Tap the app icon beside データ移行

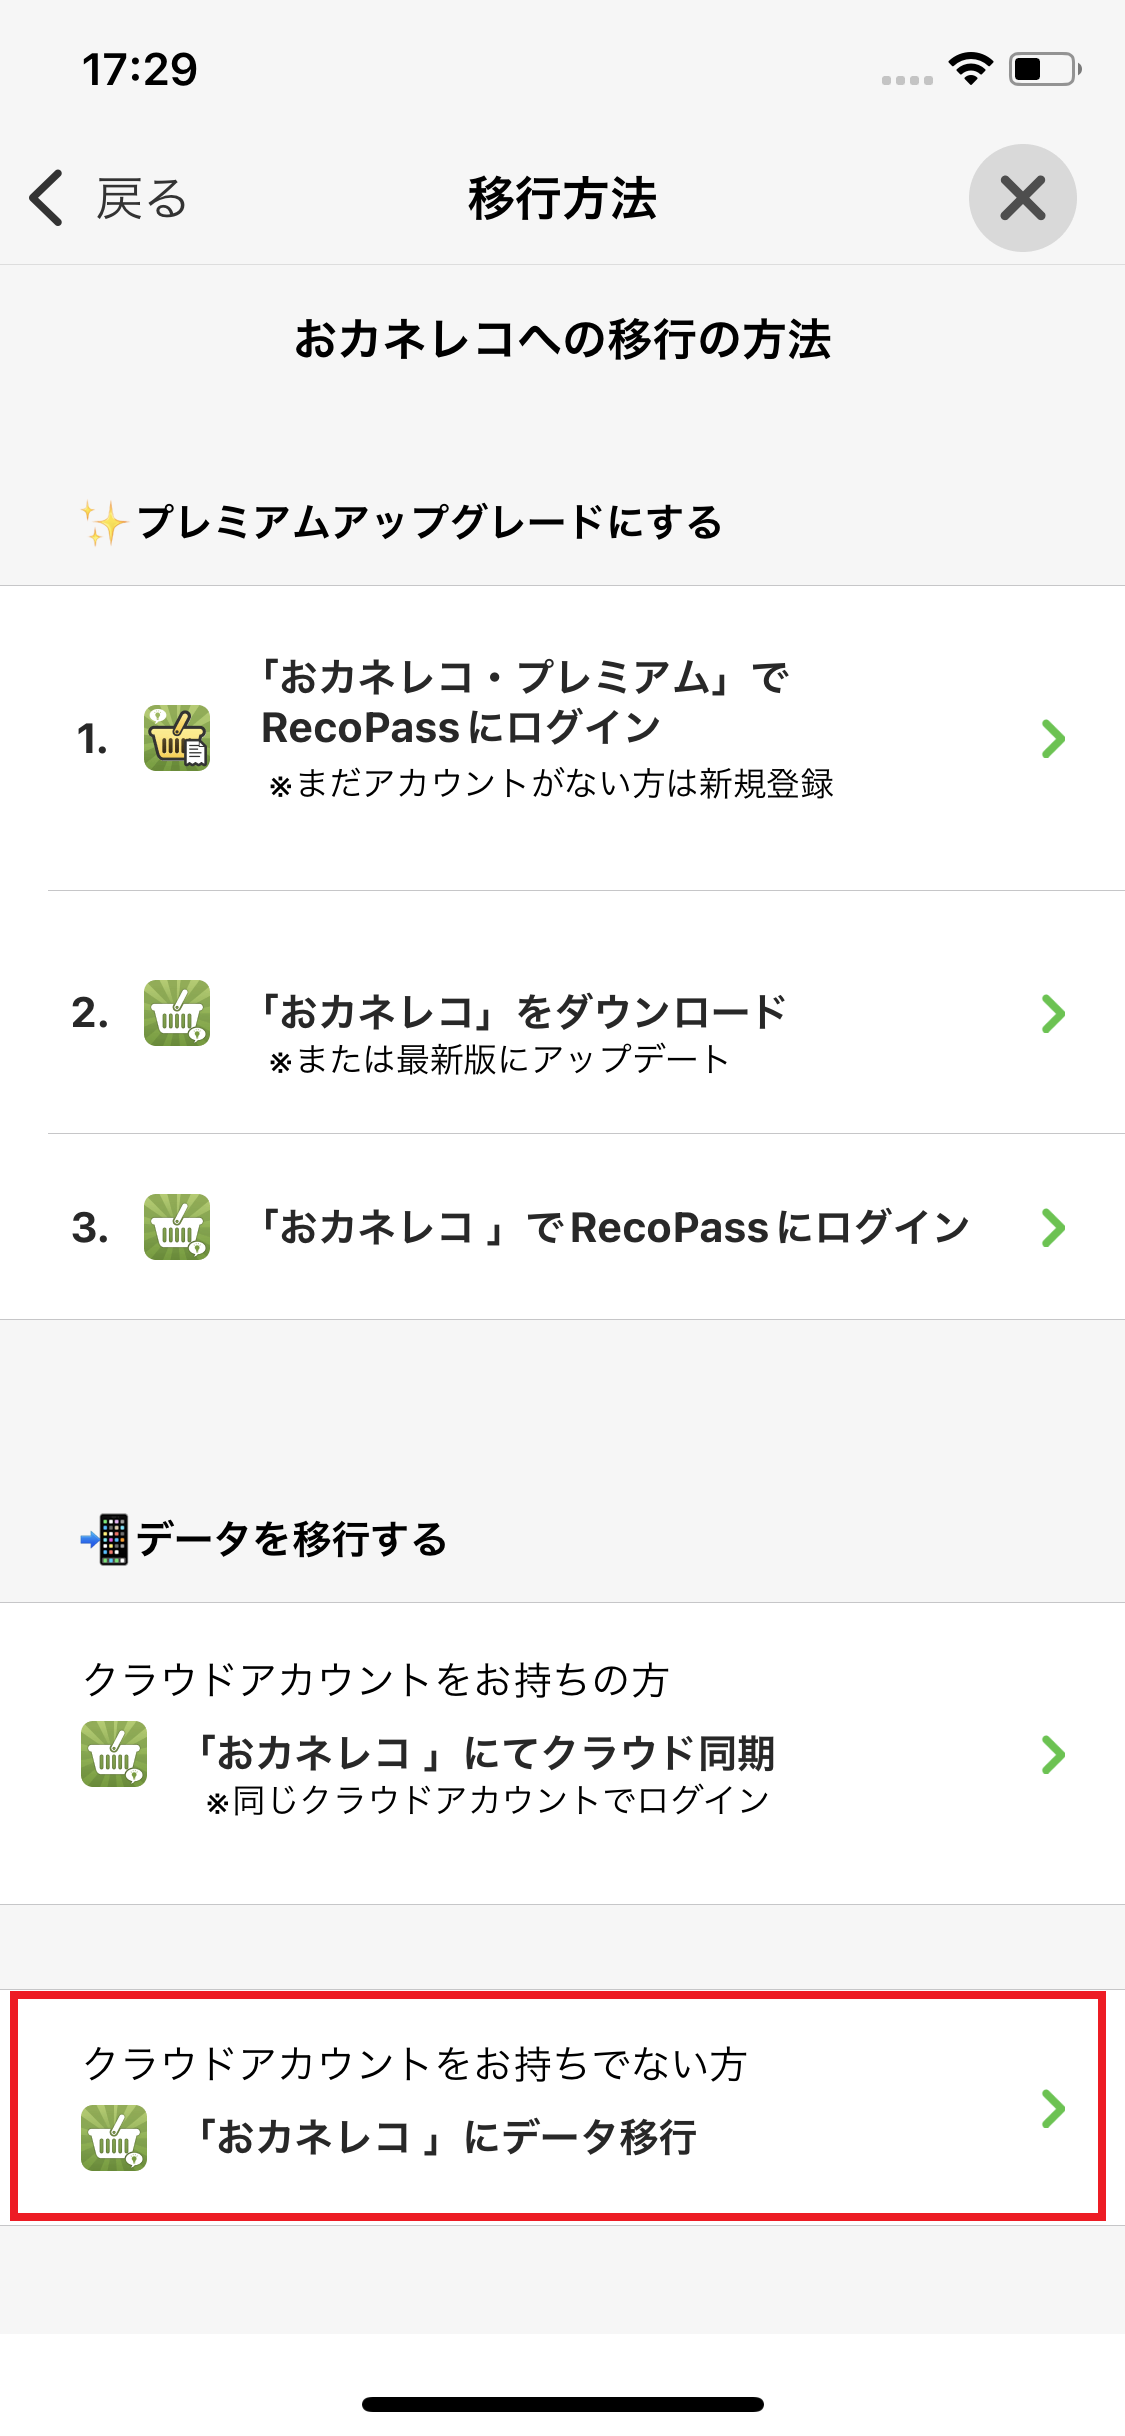(x=114, y=2138)
